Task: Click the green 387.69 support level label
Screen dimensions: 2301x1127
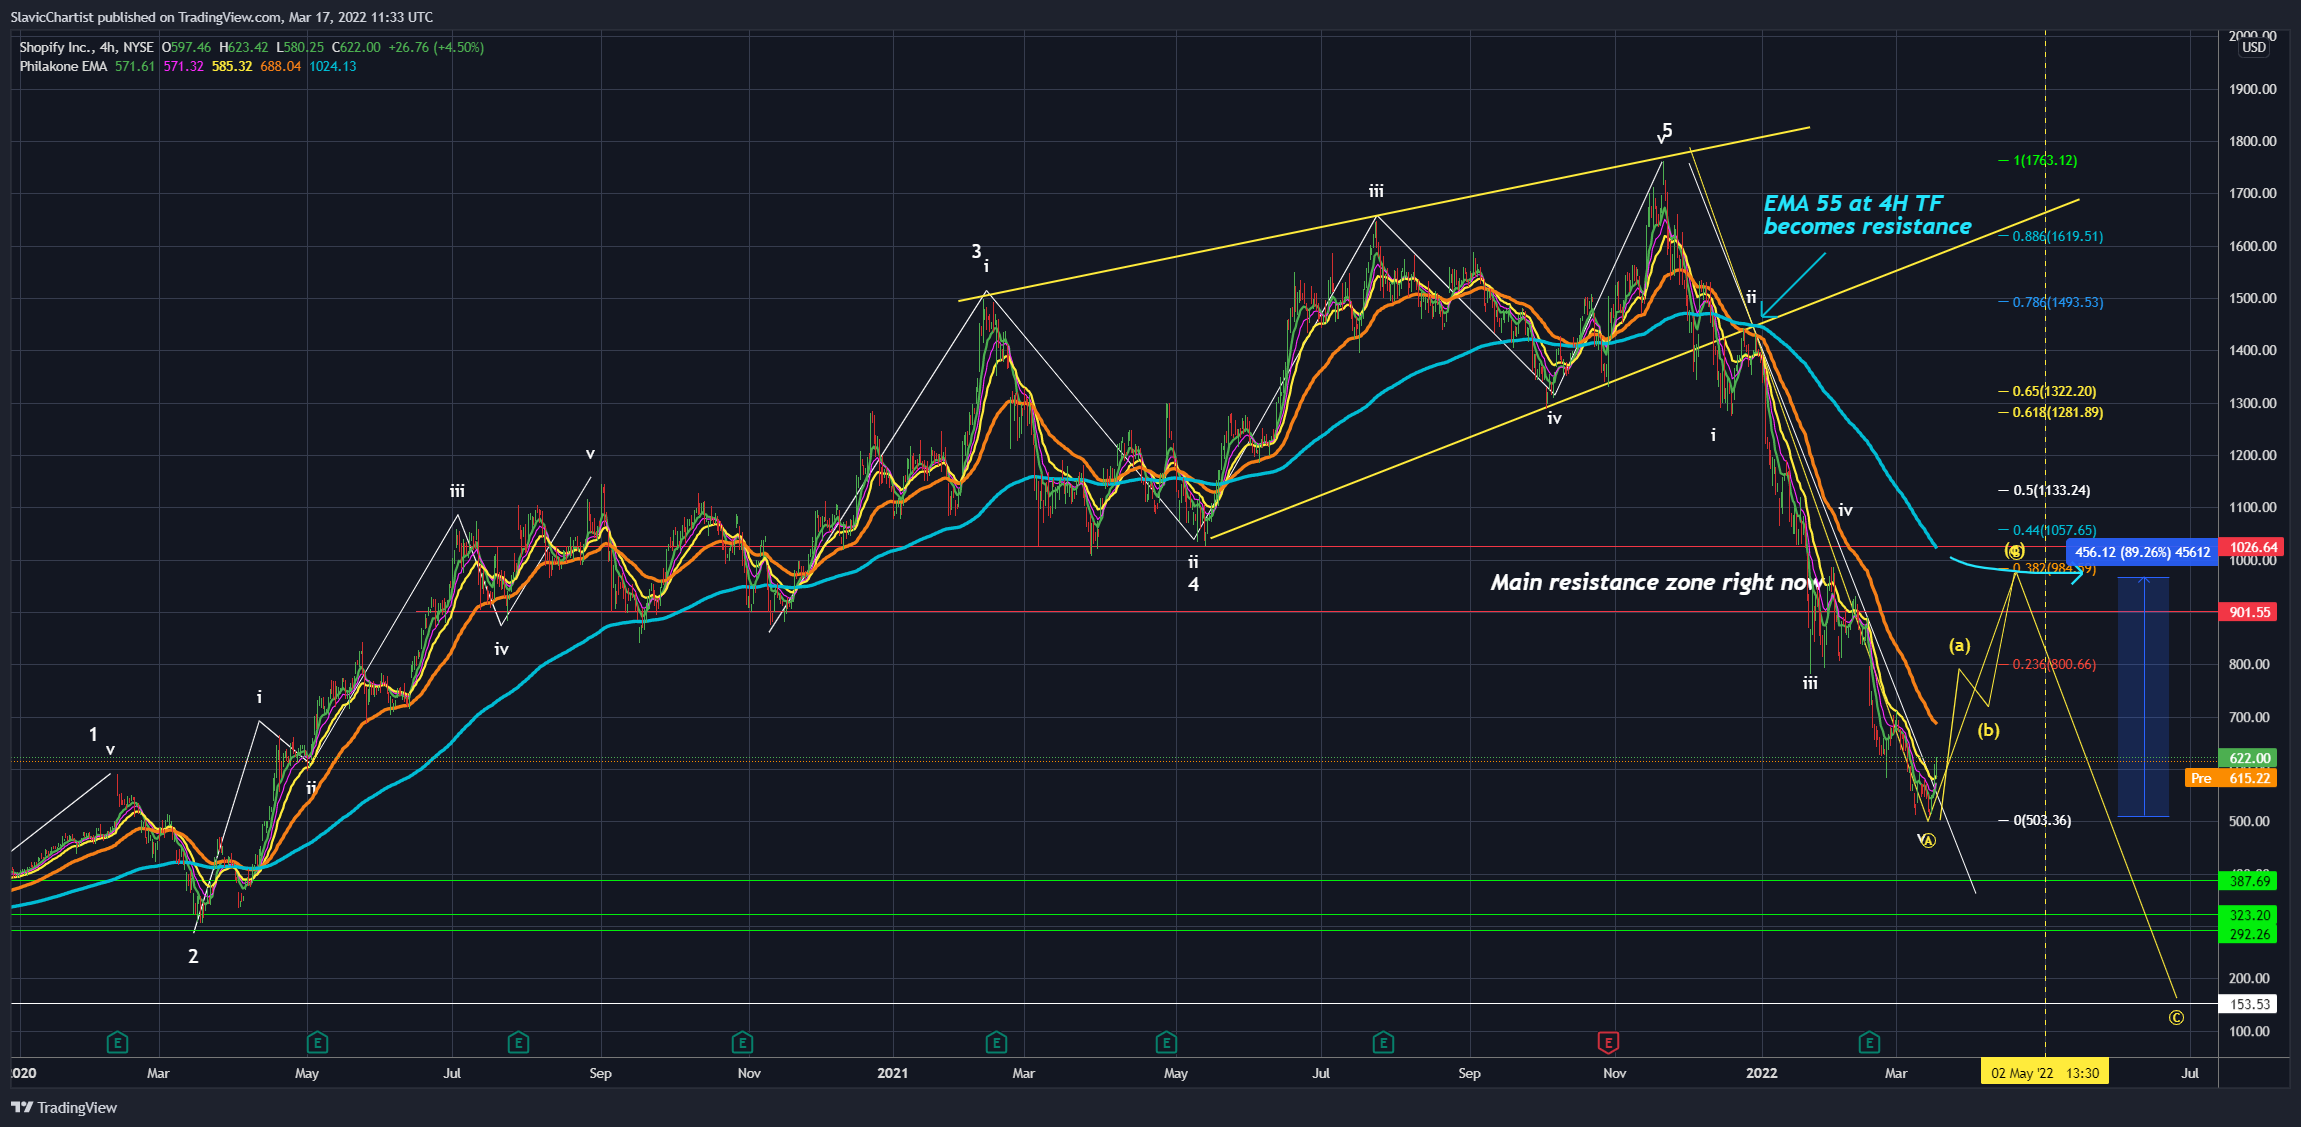Action: (x=2248, y=881)
